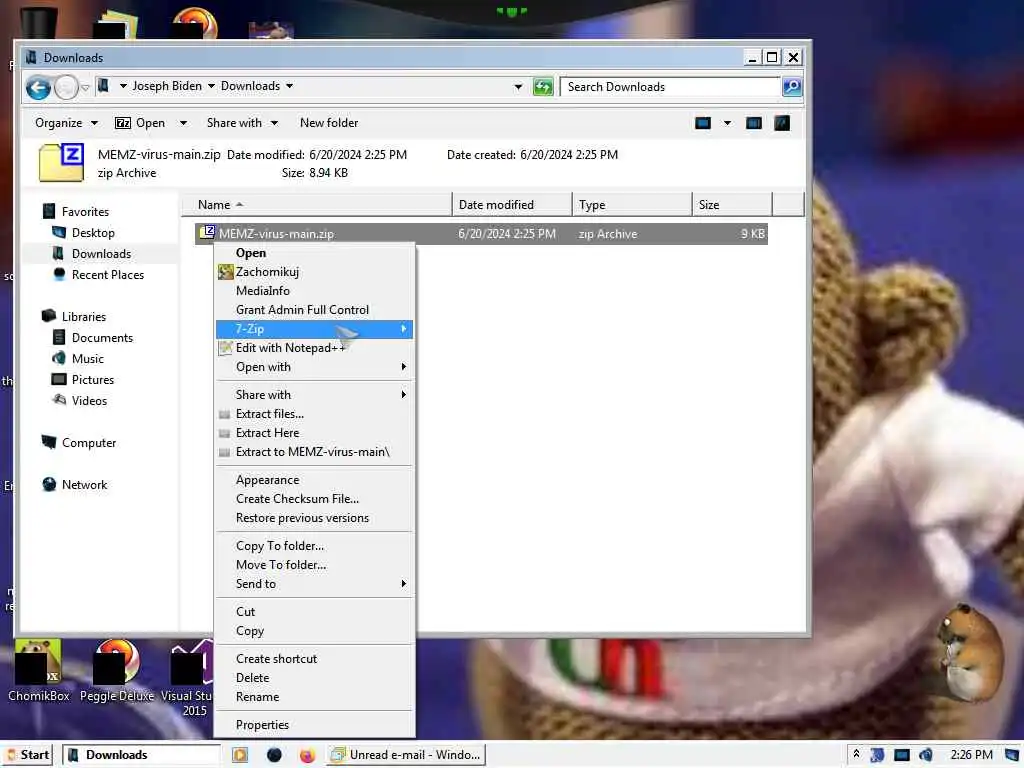The height and width of the screenshot is (768, 1024).
Task: Choose Grant Admin Full Control
Action: 314,310
